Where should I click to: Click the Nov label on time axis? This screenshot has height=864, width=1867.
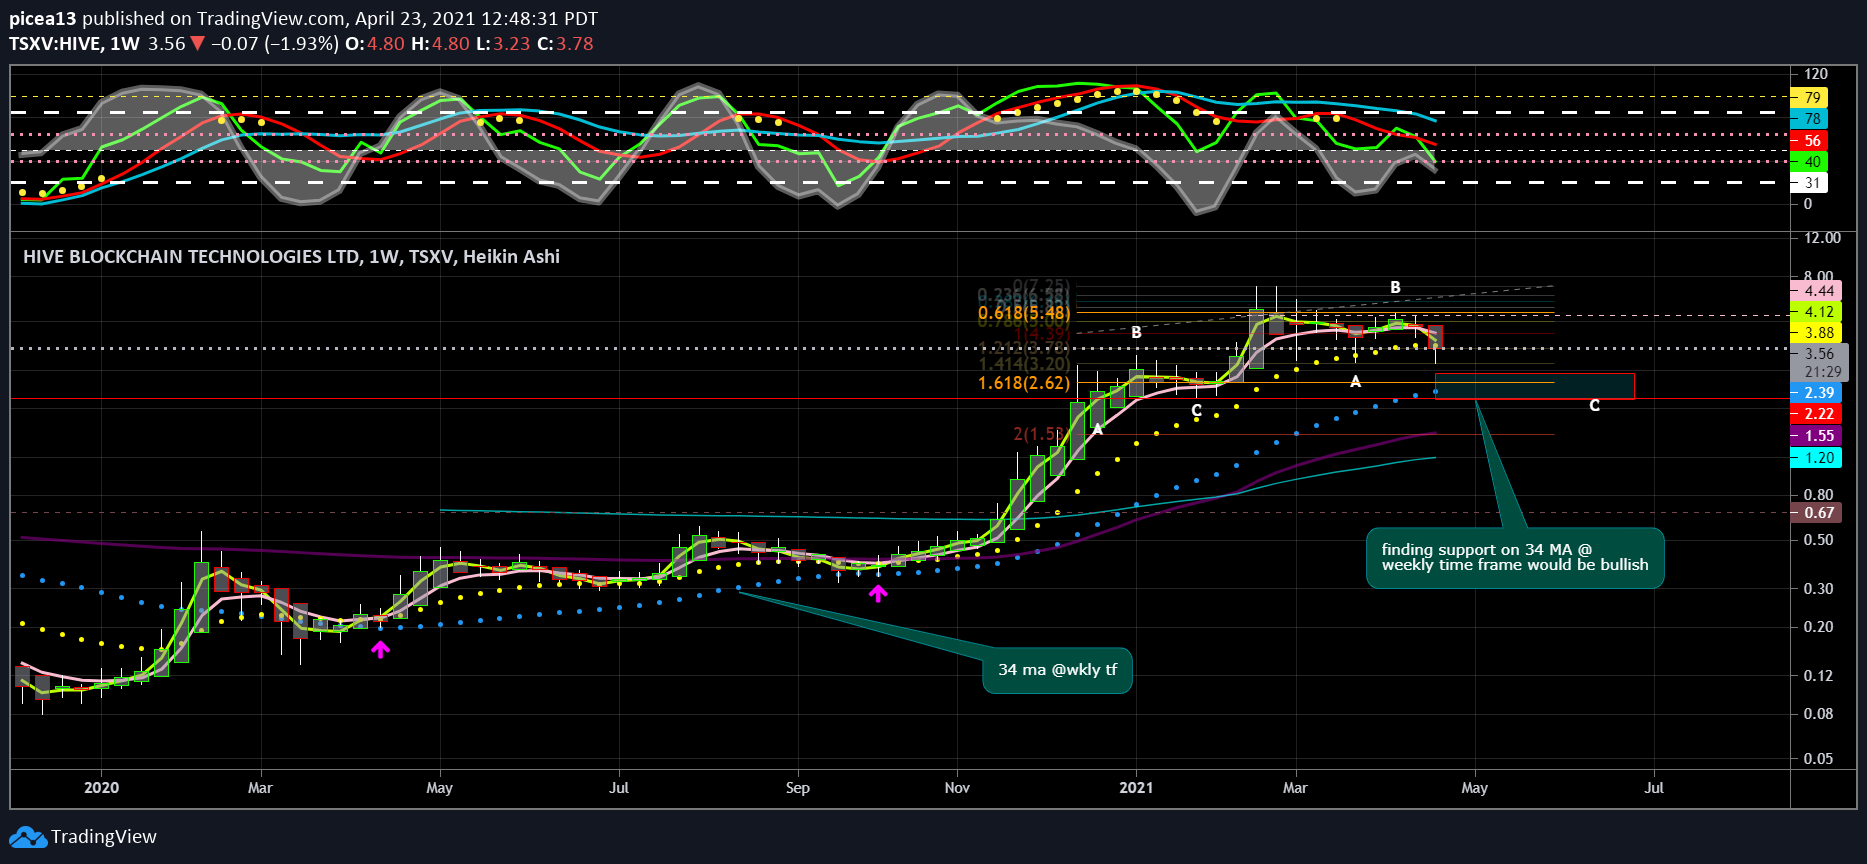tap(957, 788)
